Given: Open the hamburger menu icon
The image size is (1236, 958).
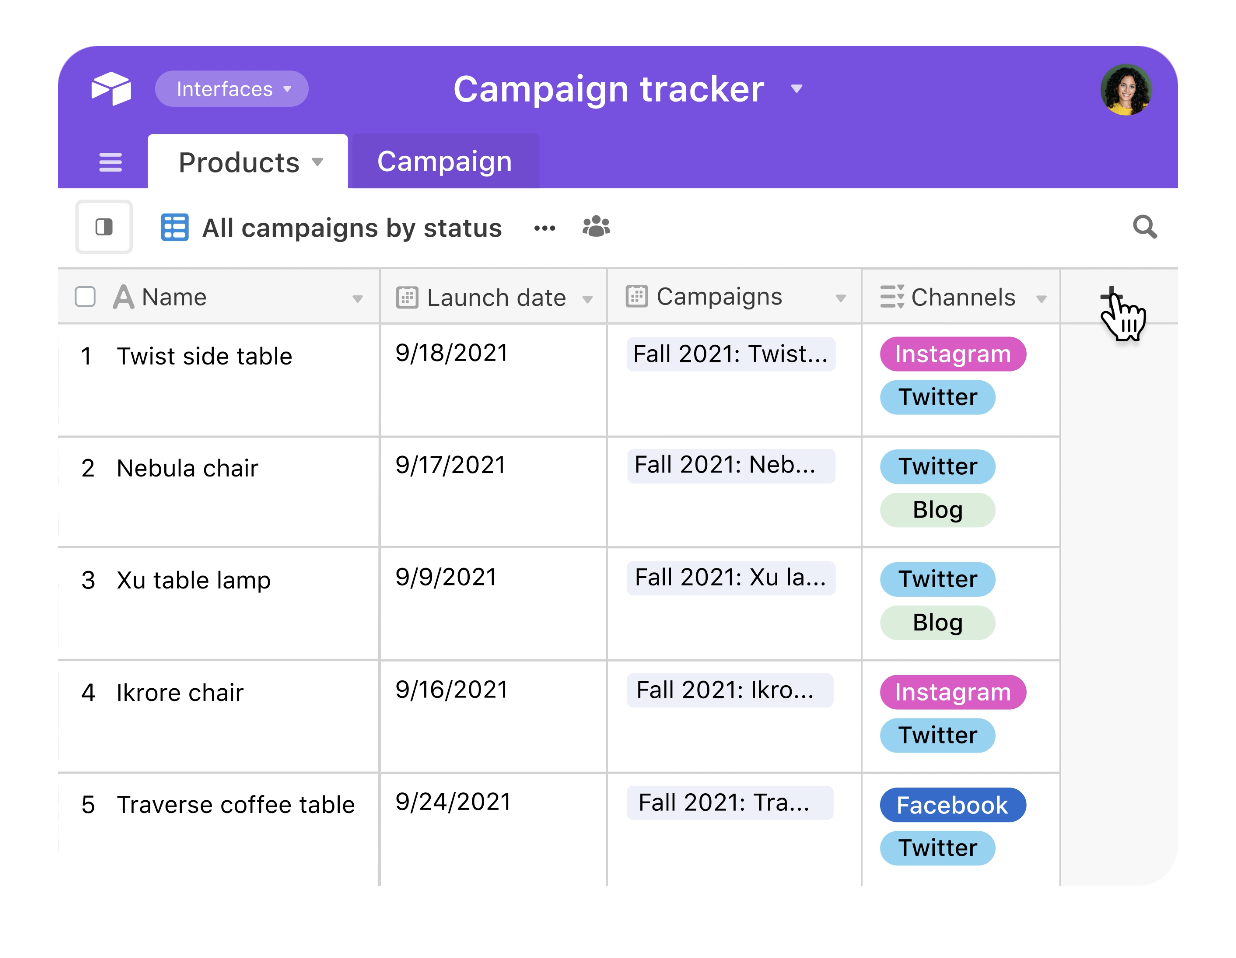Looking at the screenshot, I should click(111, 162).
